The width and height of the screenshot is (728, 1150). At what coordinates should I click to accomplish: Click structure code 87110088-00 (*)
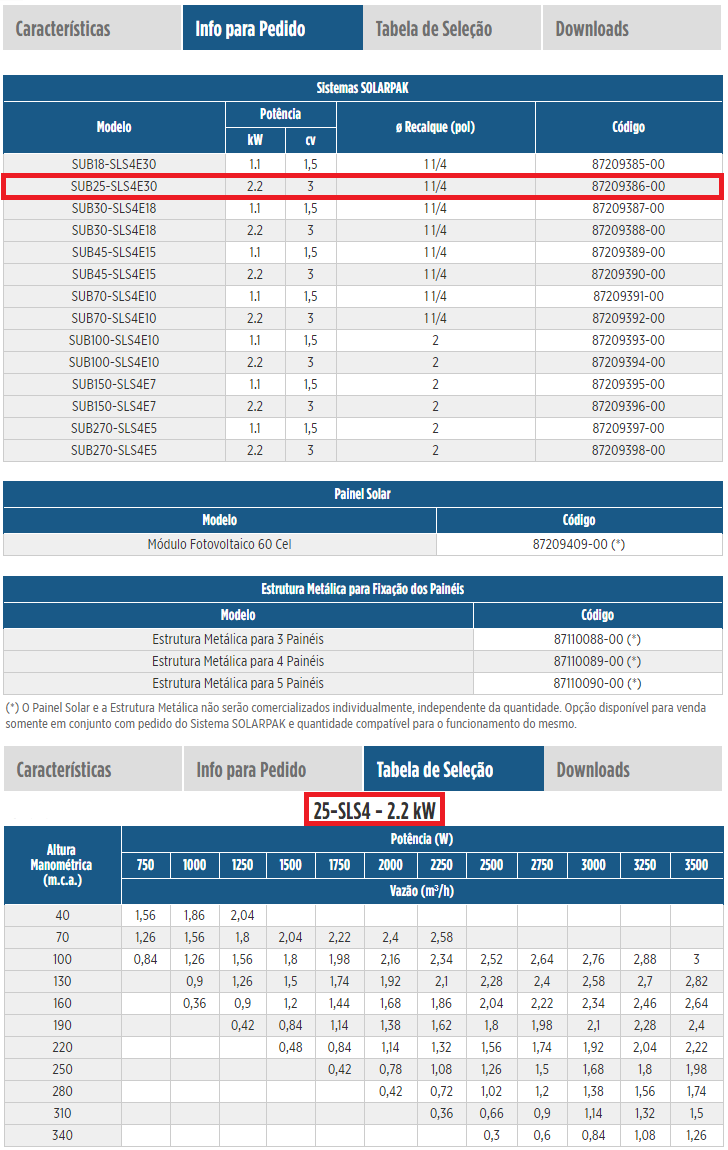(x=597, y=640)
